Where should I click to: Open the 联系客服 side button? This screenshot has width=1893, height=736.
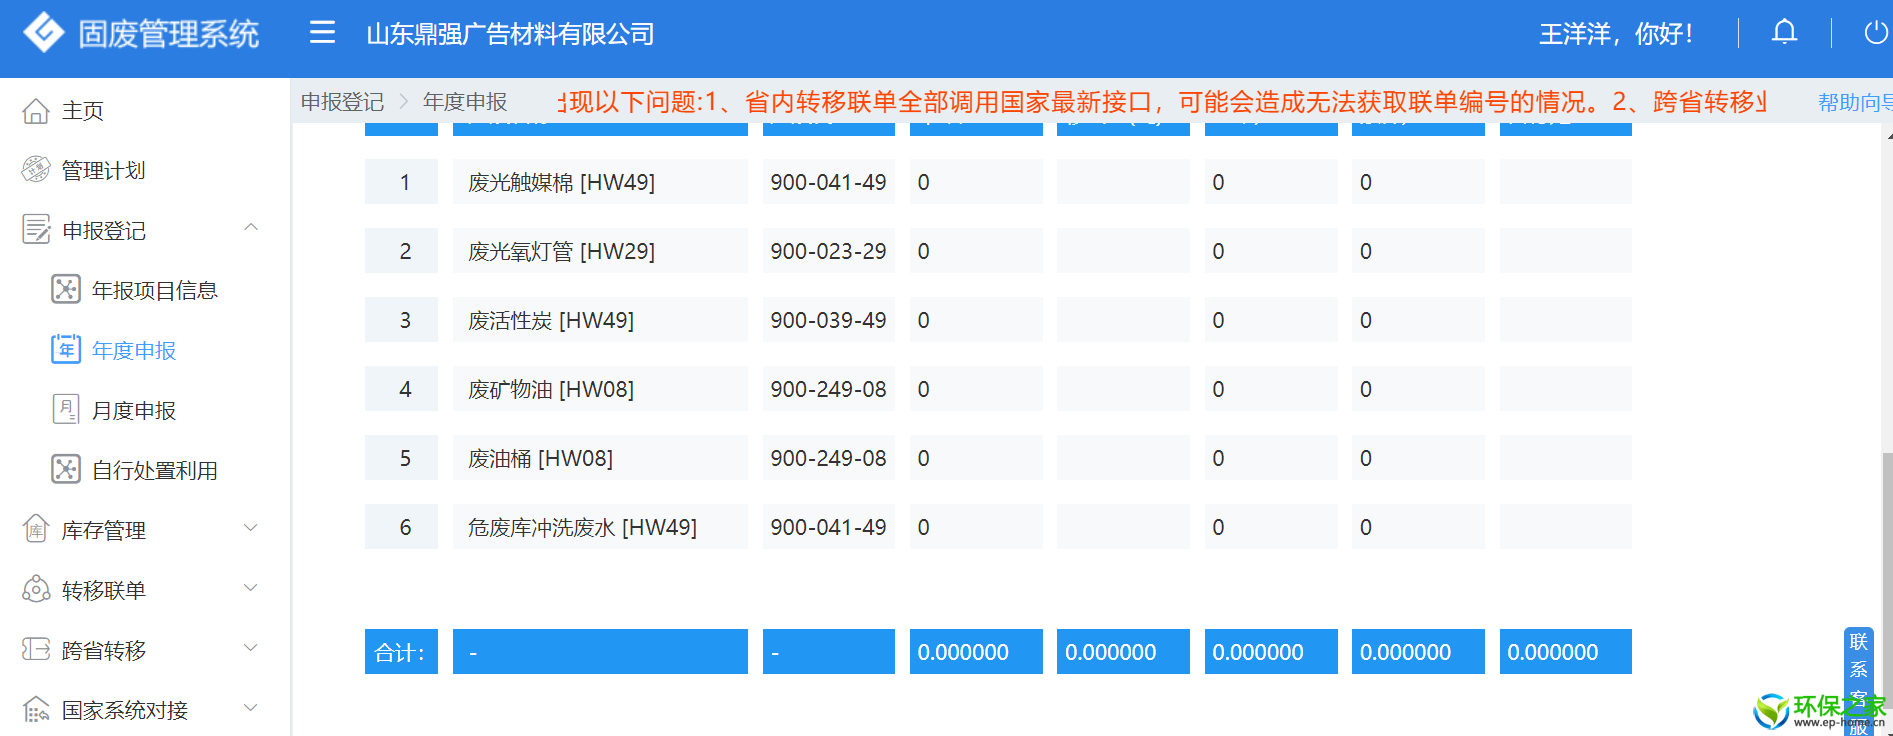pos(1858,682)
